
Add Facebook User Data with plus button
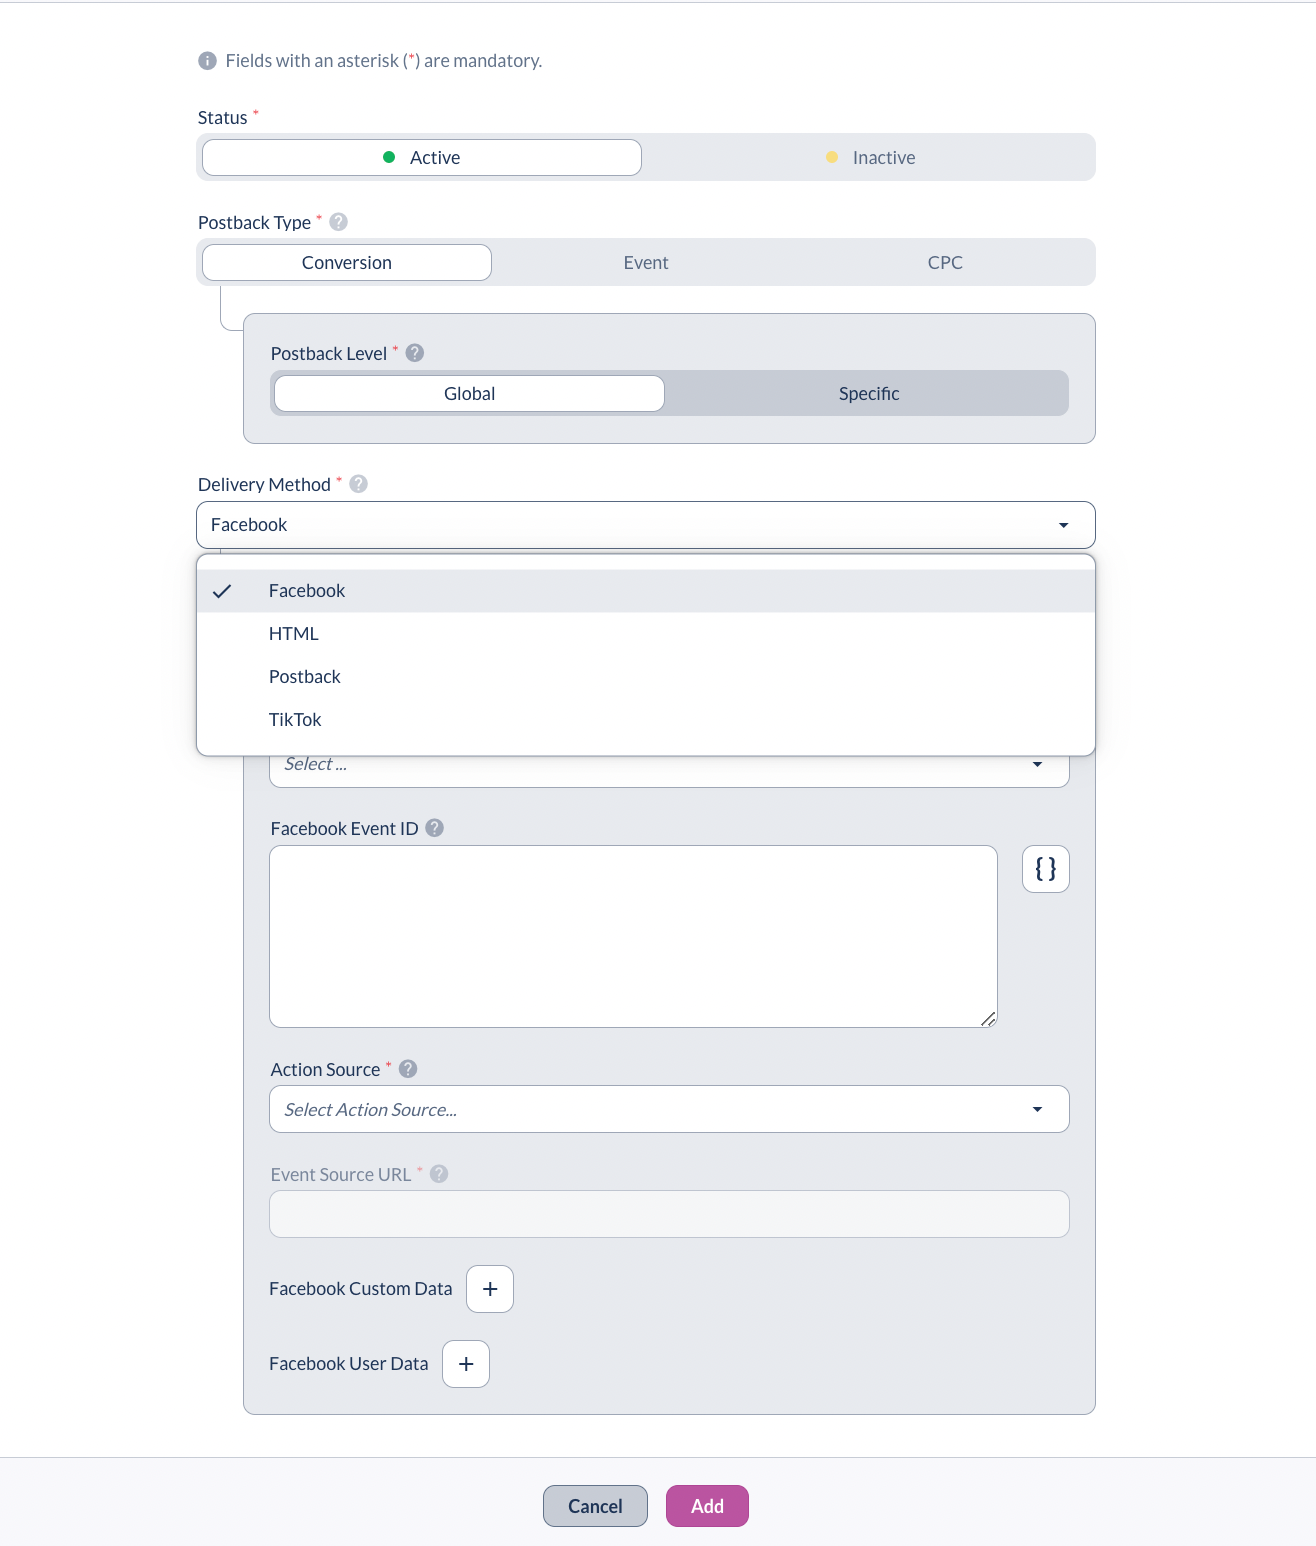466,1364
